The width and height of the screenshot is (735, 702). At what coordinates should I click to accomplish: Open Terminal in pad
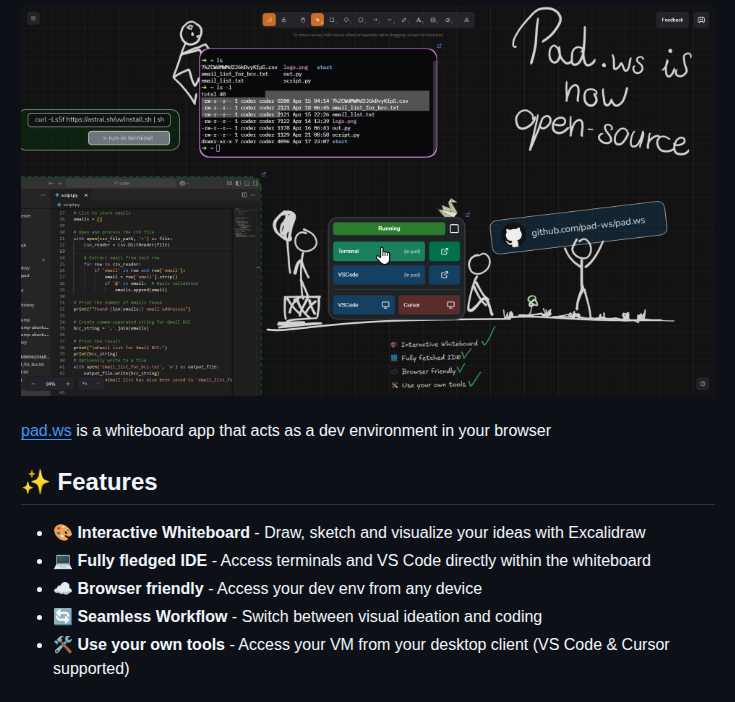(x=379, y=251)
